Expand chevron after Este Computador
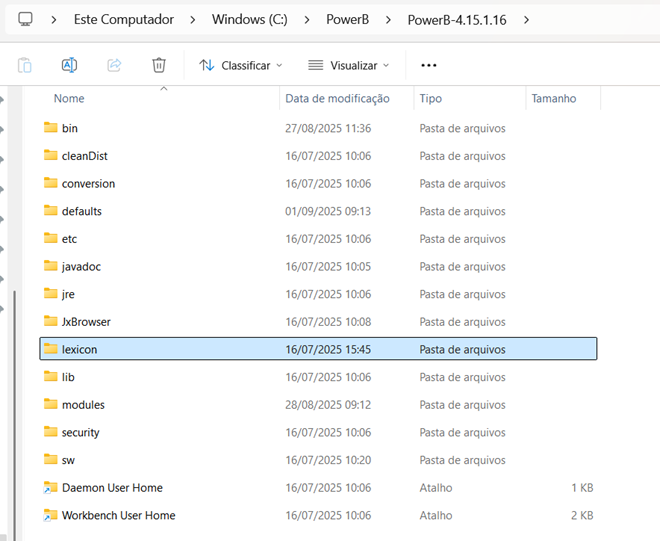Screen dimensions: 660x541 point(192,20)
